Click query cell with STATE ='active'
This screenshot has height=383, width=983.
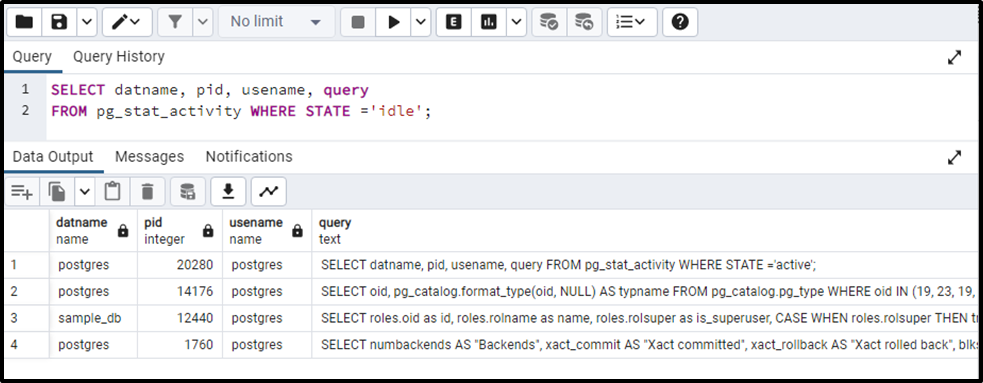point(646,265)
